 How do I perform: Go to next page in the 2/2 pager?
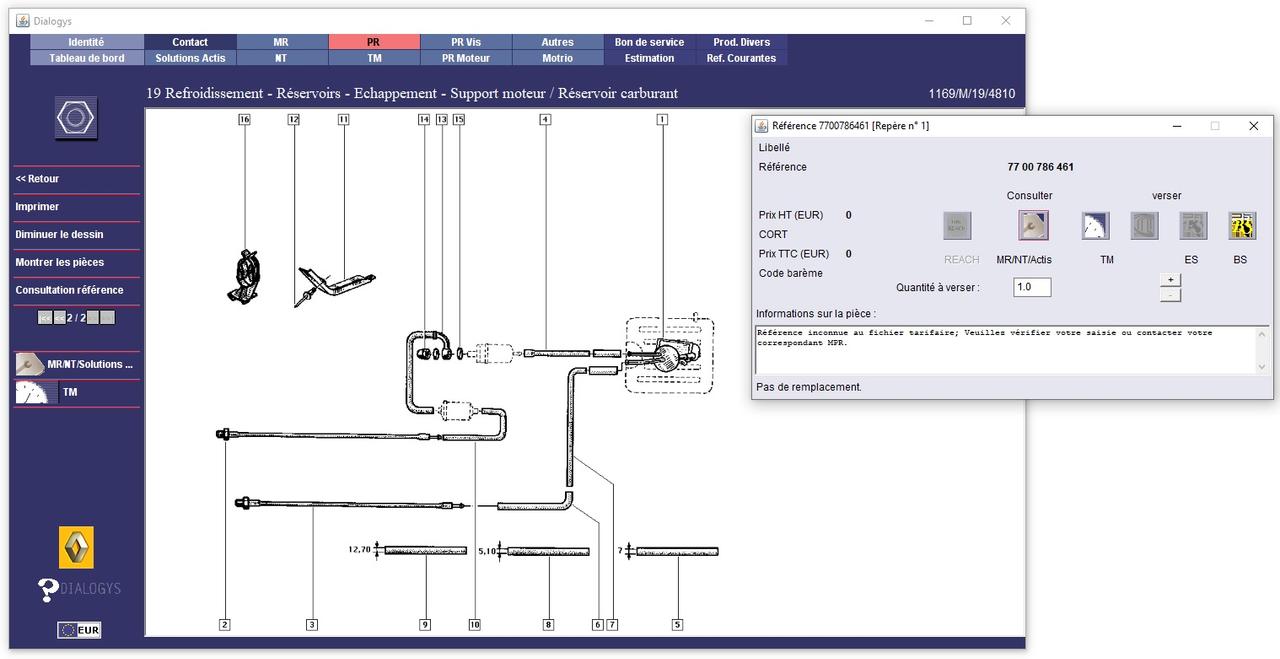click(92, 317)
